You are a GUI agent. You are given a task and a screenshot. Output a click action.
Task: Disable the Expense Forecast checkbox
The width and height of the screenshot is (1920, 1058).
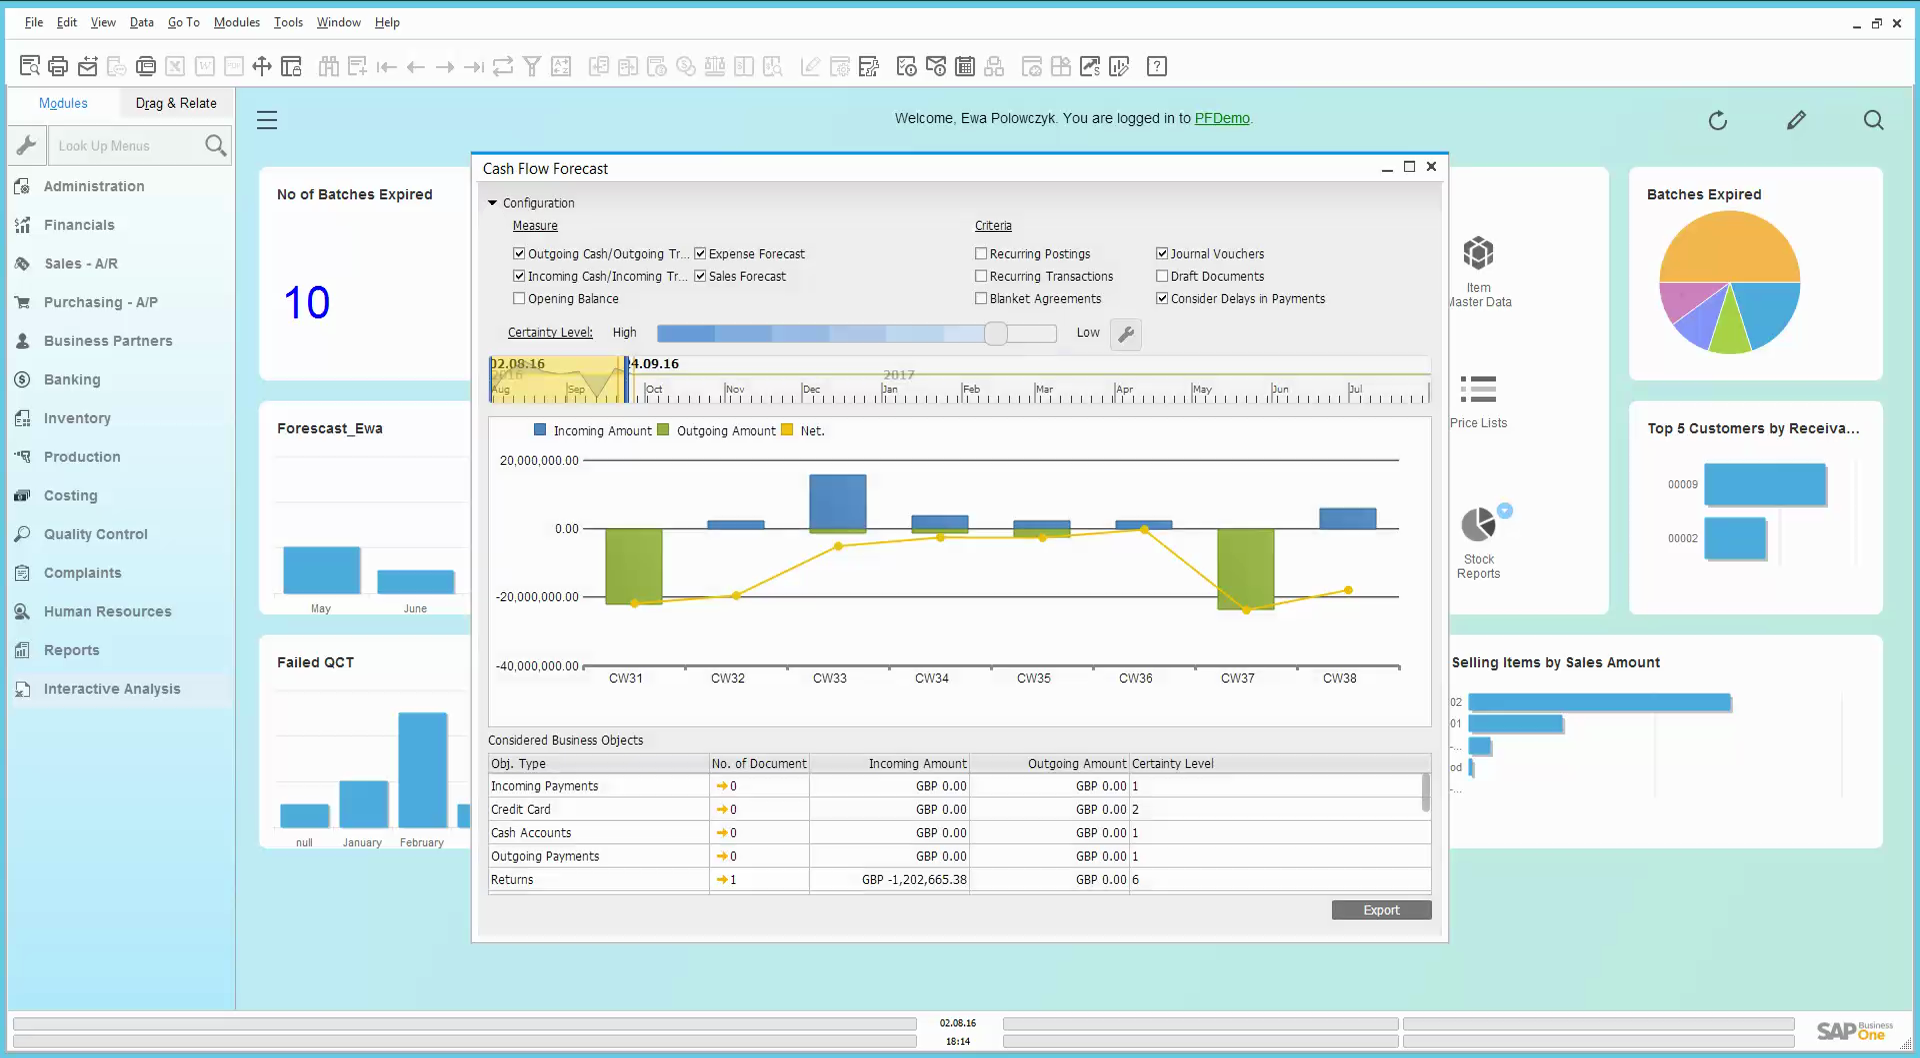pyautogui.click(x=700, y=253)
